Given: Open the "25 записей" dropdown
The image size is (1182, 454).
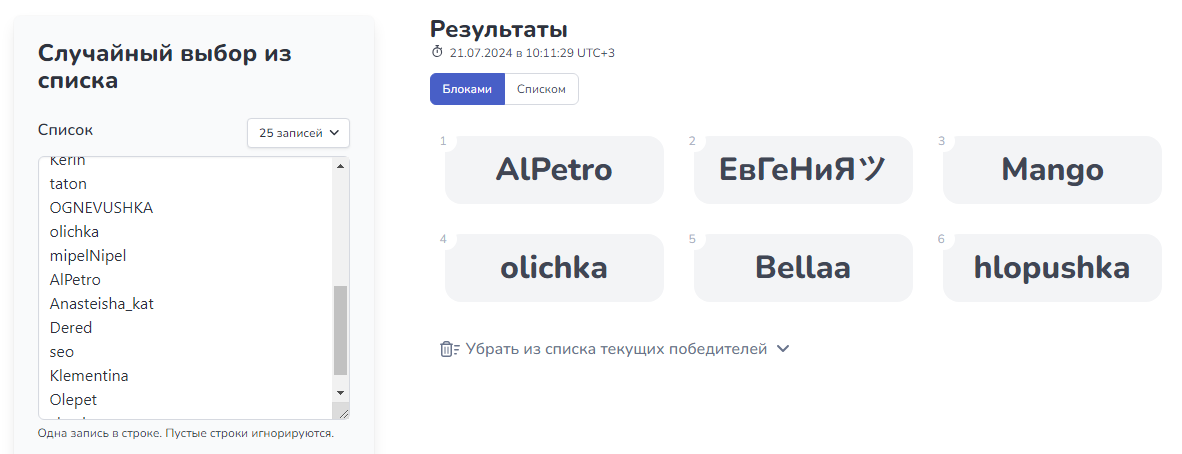Looking at the screenshot, I should tap(299, 133).
